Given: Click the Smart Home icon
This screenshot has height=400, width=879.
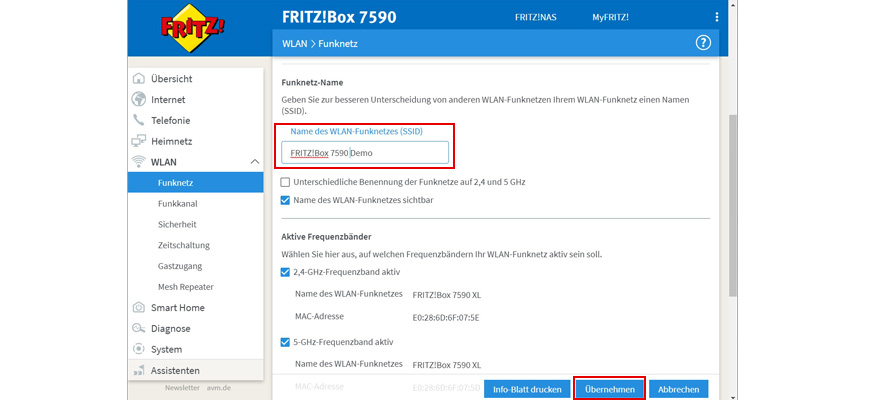Looking at the screenshot, I should click(x=139, y=307).
